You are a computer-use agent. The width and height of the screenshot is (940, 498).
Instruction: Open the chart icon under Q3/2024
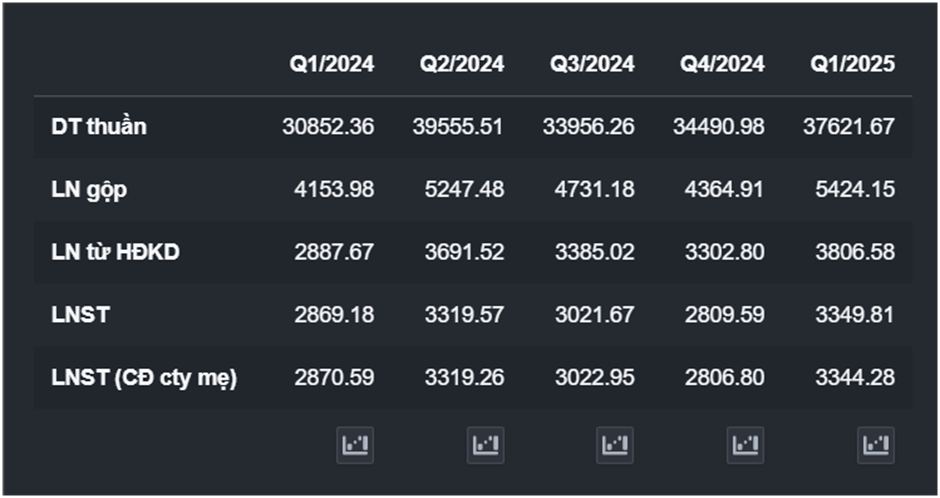[x=615, y=445]
